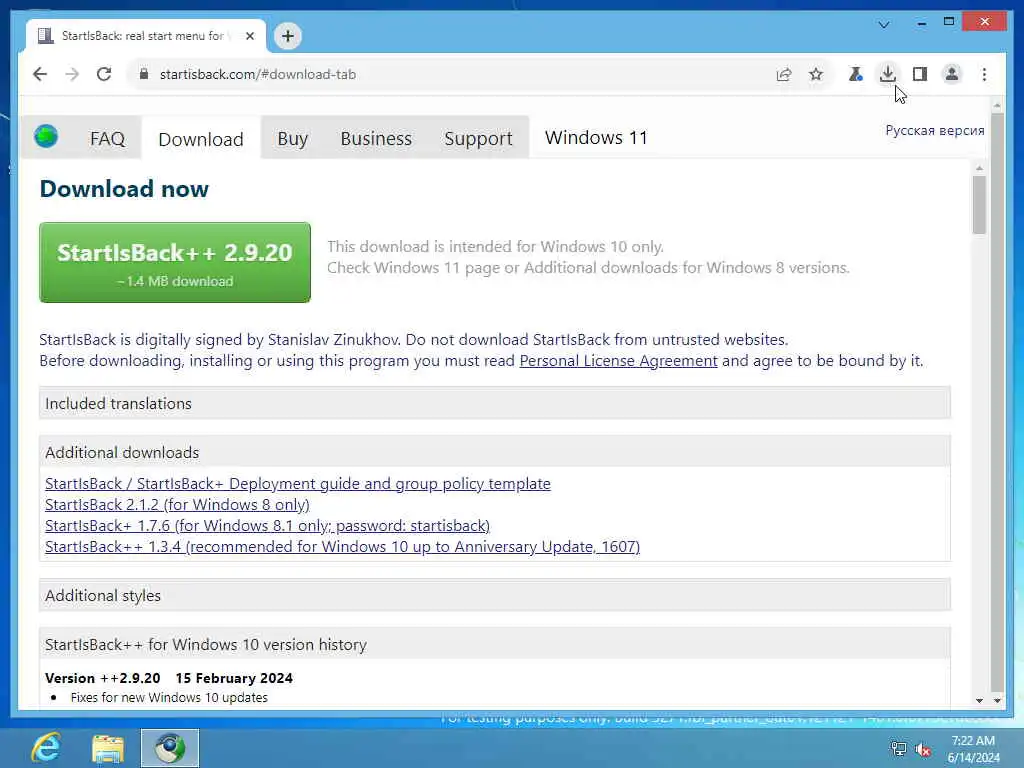Switch to the Business tab
Image resolution: width=1024 pixels, height=768 pixels.
coord(376,138)
